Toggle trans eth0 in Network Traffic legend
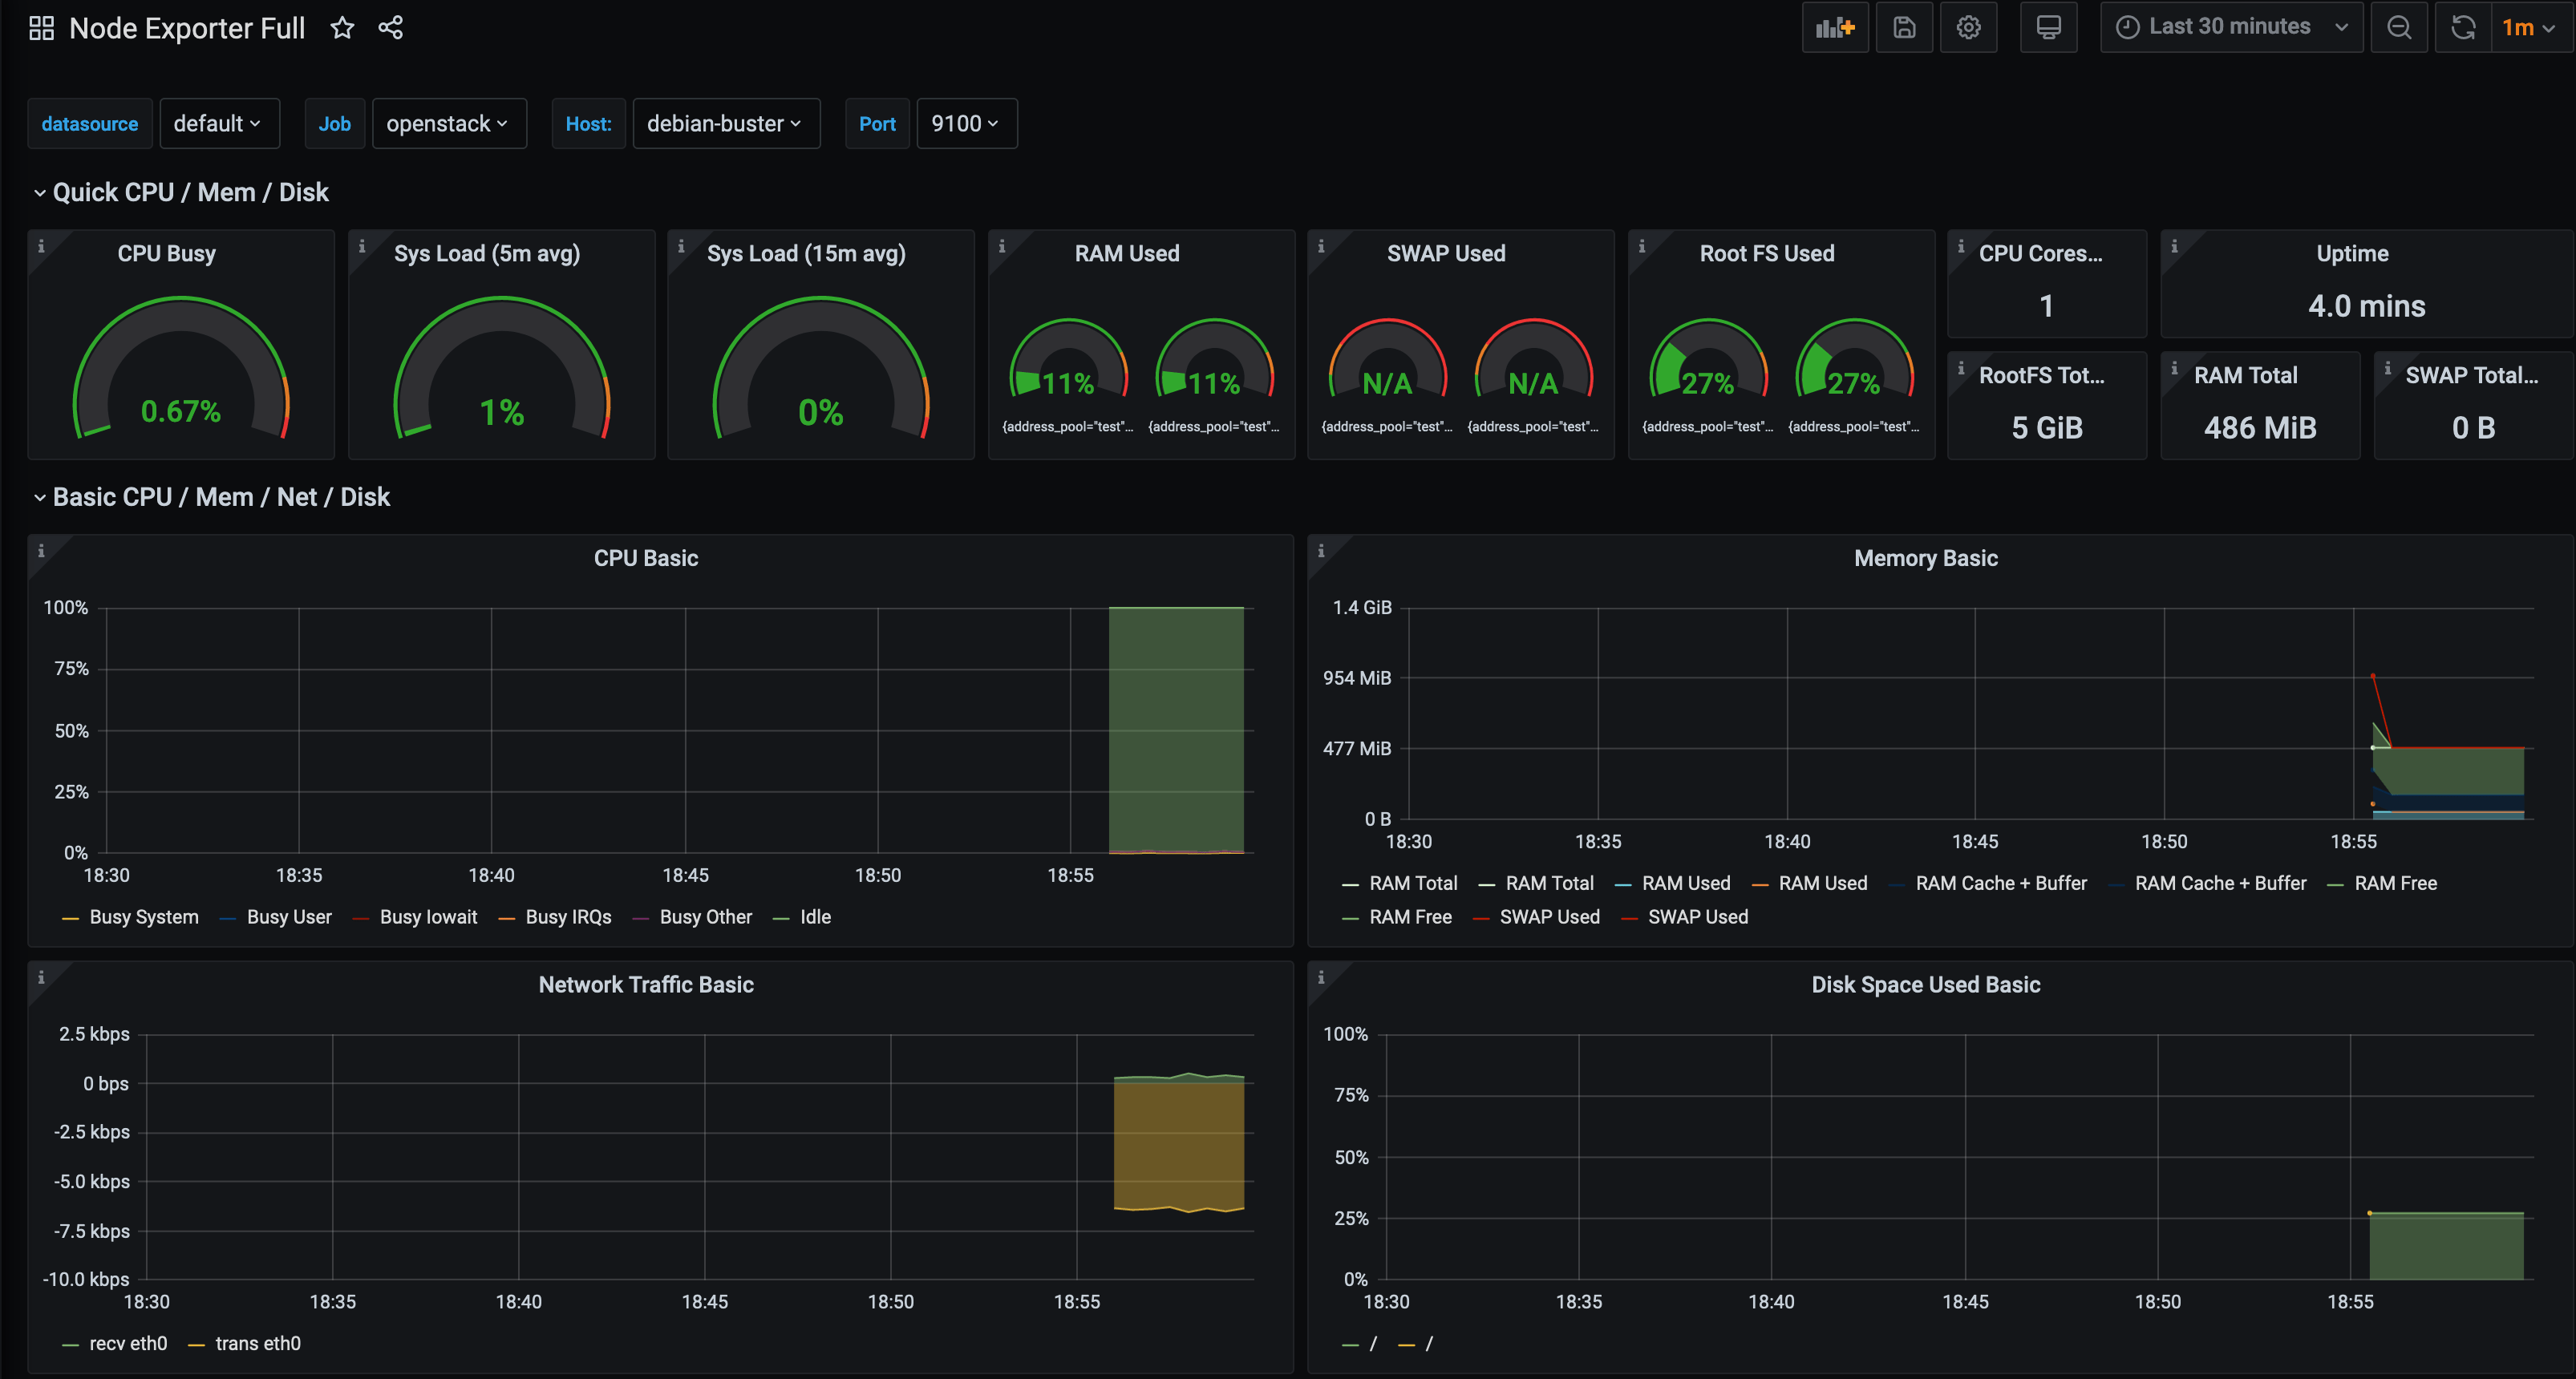2576x1379 pixels. click(257, 1343)
